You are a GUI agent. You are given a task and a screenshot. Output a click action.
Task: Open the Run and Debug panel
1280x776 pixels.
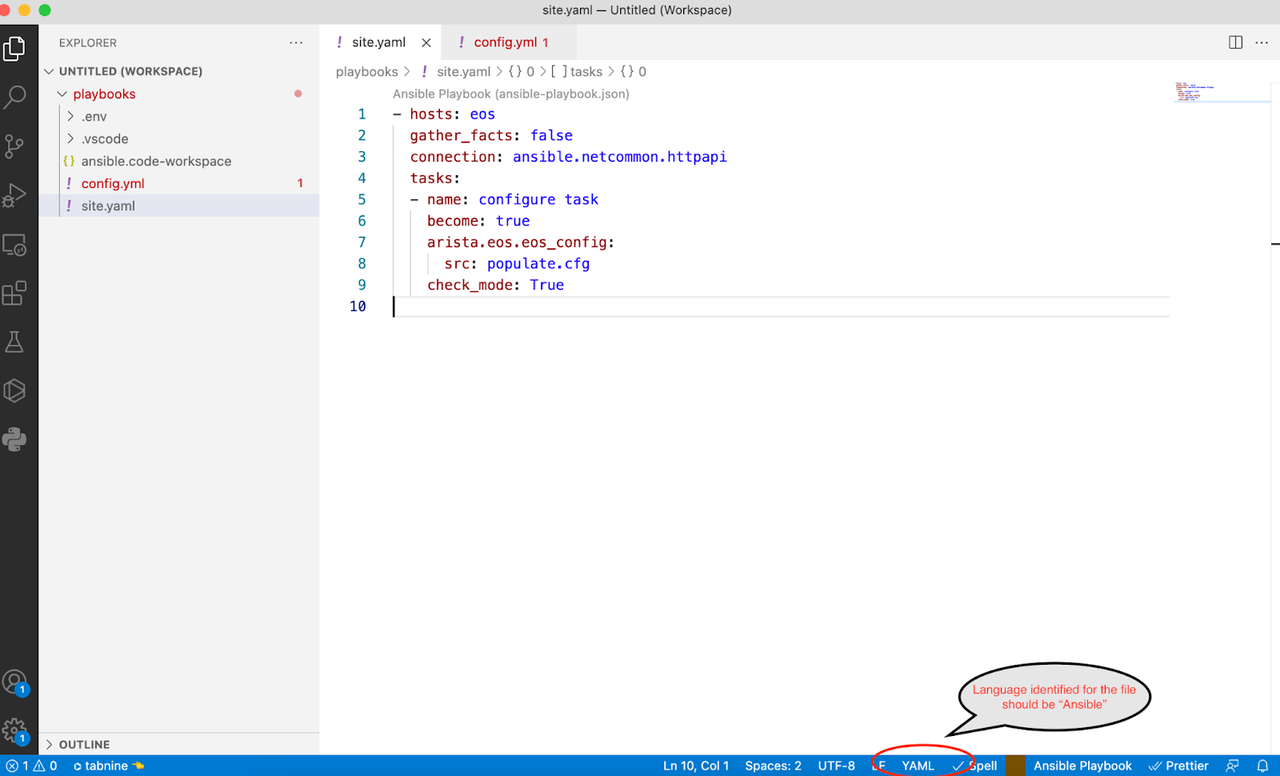(18, 195)
